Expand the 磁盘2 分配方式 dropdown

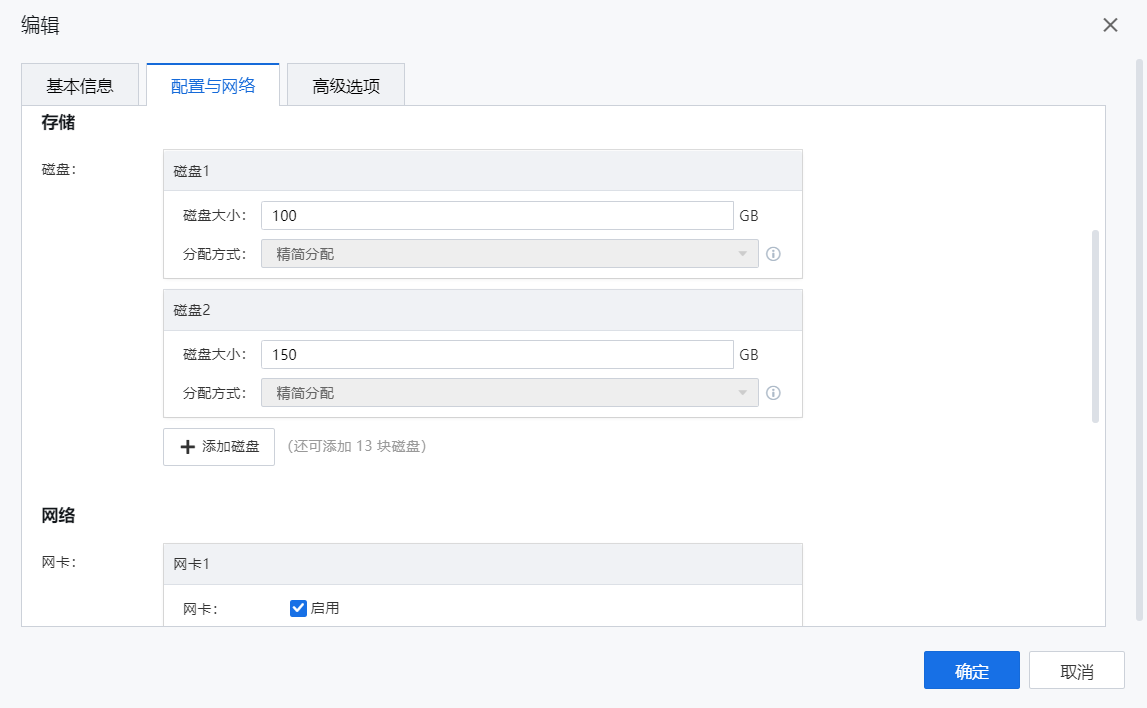coord(509,393)
